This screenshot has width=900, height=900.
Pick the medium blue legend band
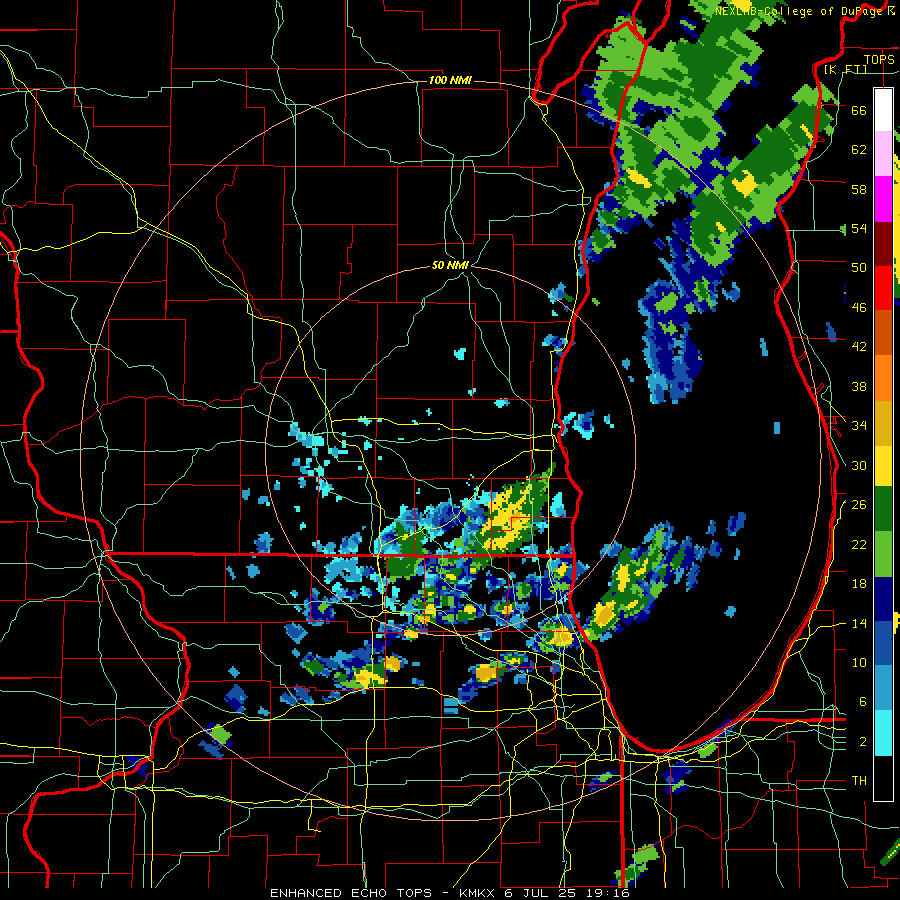[883, 643]
